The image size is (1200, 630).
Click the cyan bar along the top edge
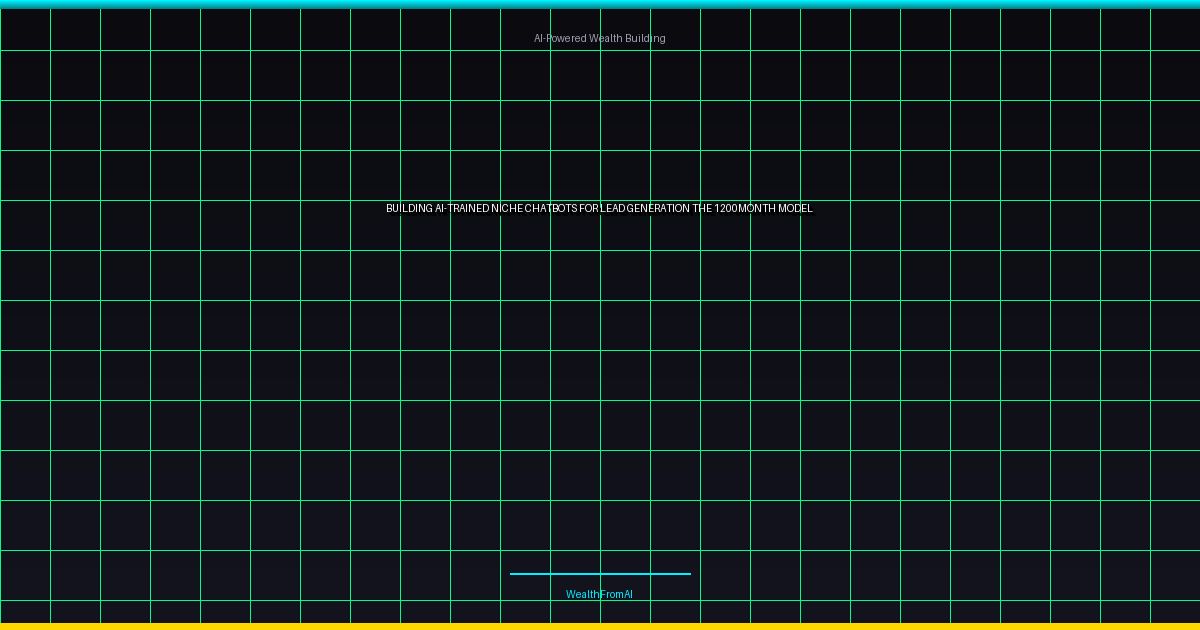point(600,4)
